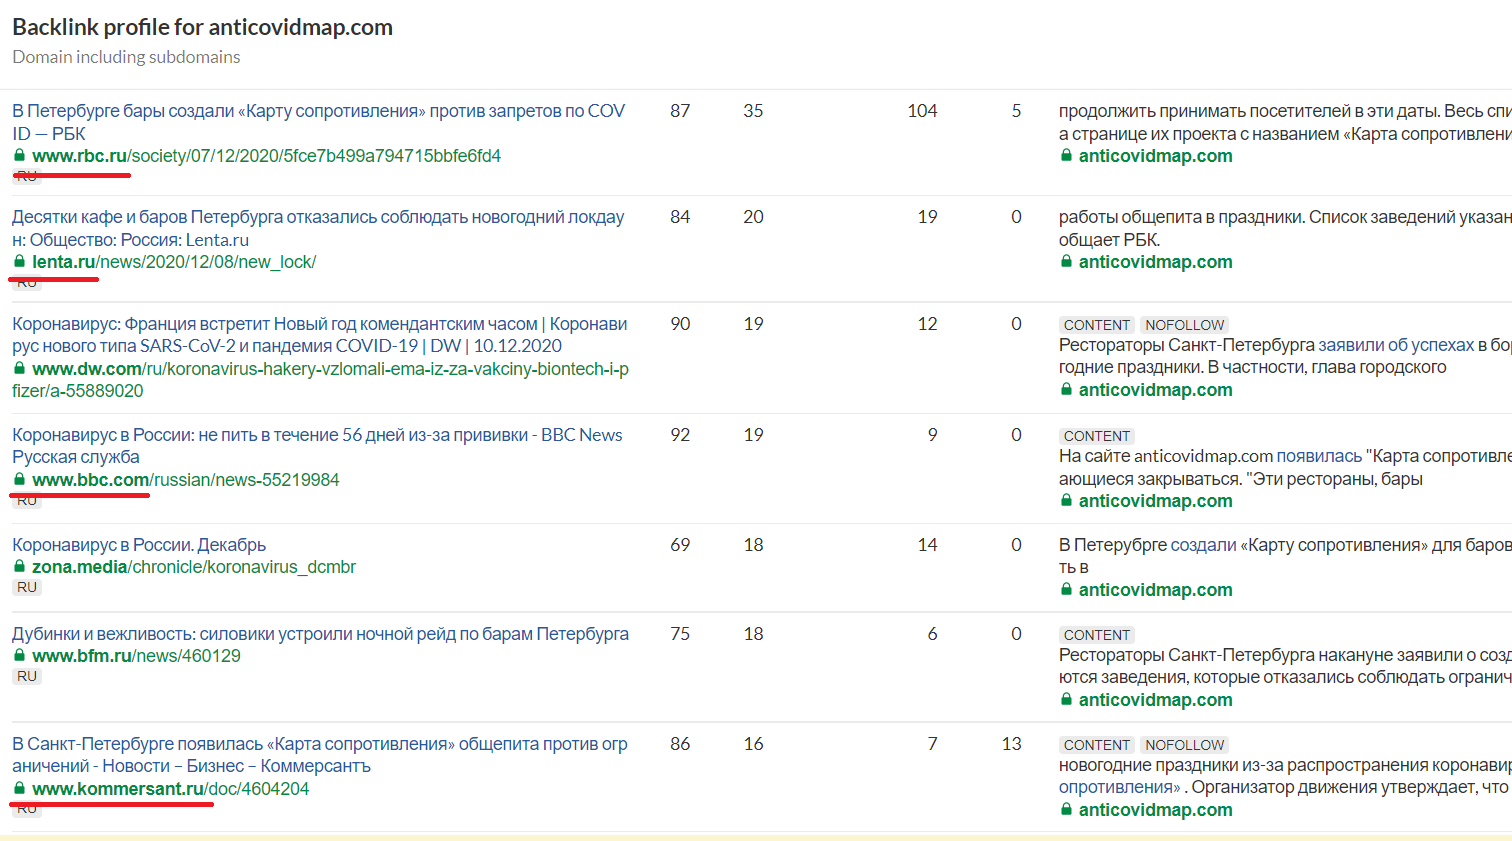Screen dimensions: 1512x841
Task: Click the value 35 in the rbc.ru row
Action: (x=753, y=111)
